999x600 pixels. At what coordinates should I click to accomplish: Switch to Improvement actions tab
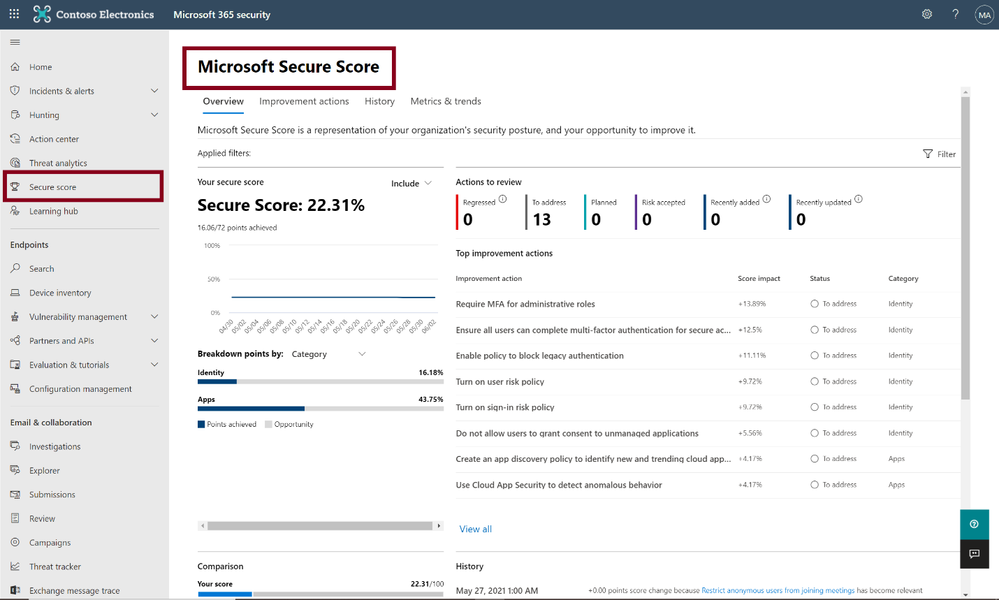tap(304, 101)
